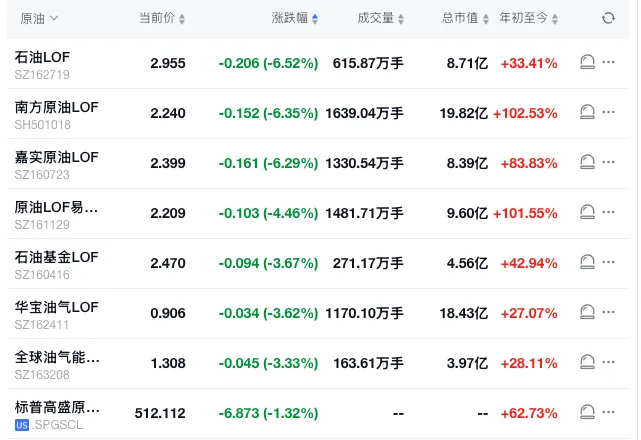Sort the list by 当前价
The height and width of the screenshot is (440, 641).
[162, 18]
